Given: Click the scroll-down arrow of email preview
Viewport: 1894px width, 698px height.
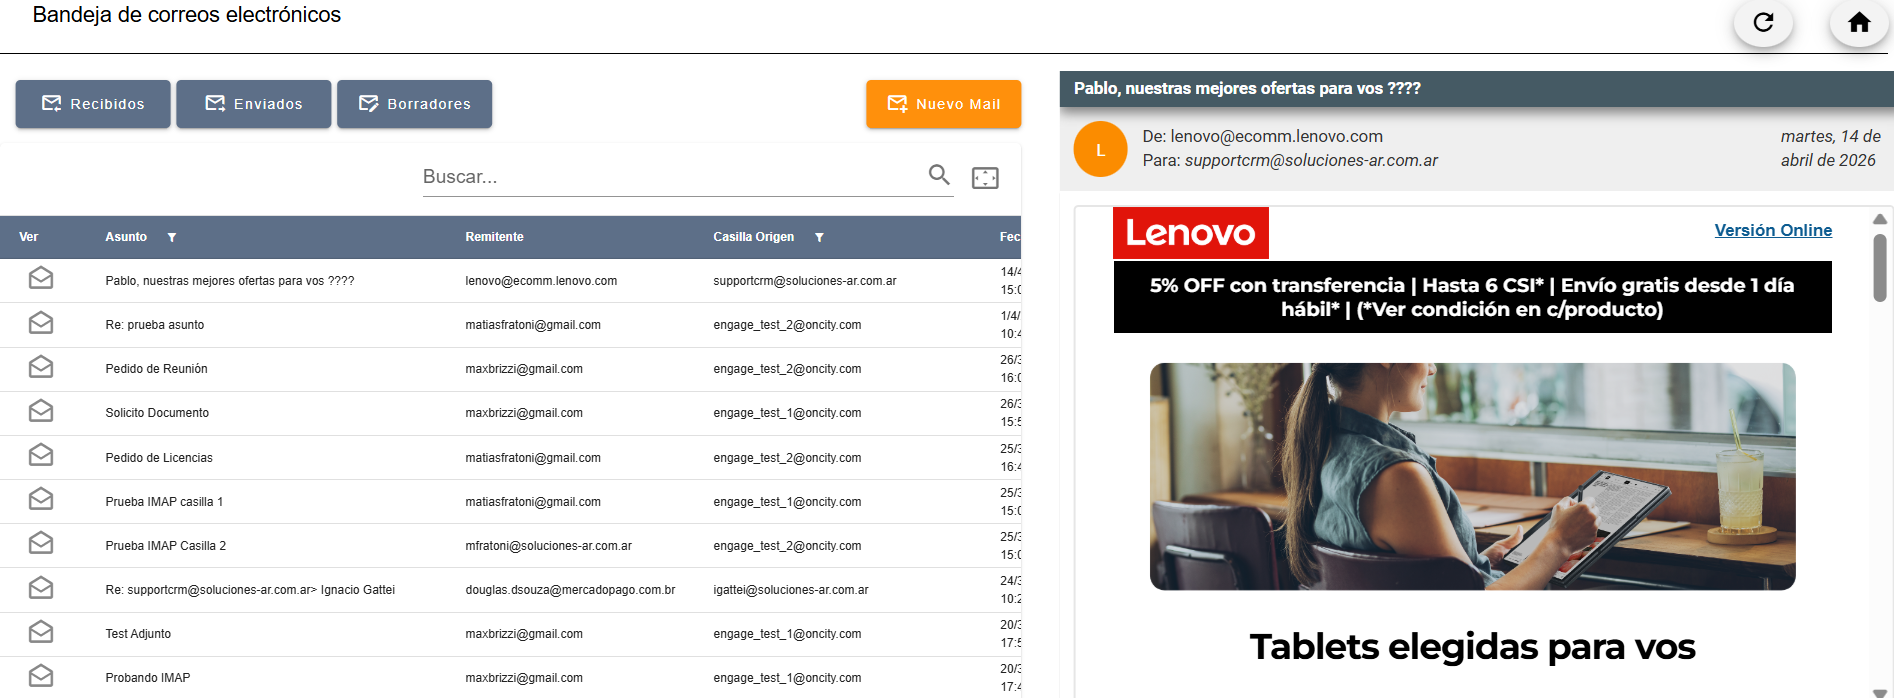Looking at the screenshot, I should point(1880,691).
